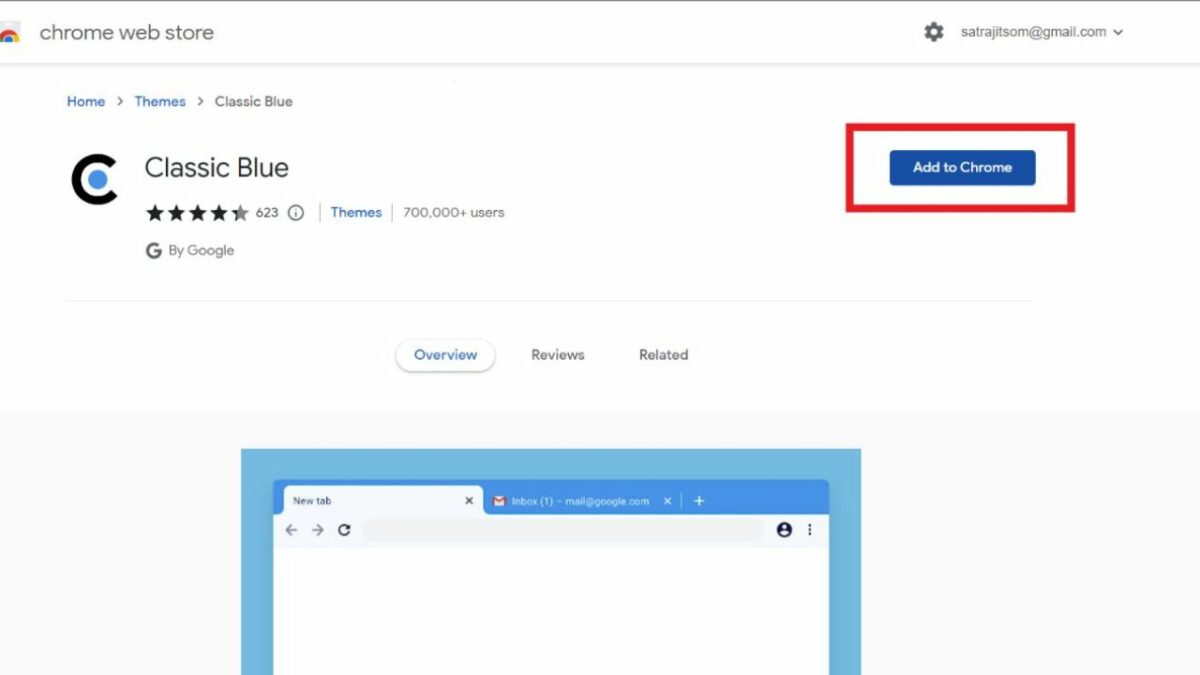Click the Add to Chrome button
The height and width of the screenshot is (675, 1200).
coord(961,167)
